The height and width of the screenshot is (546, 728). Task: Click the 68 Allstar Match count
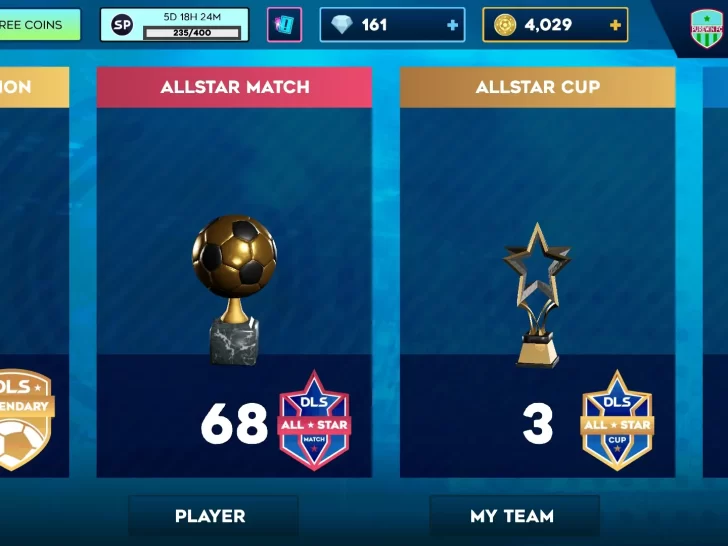point(234,423)
